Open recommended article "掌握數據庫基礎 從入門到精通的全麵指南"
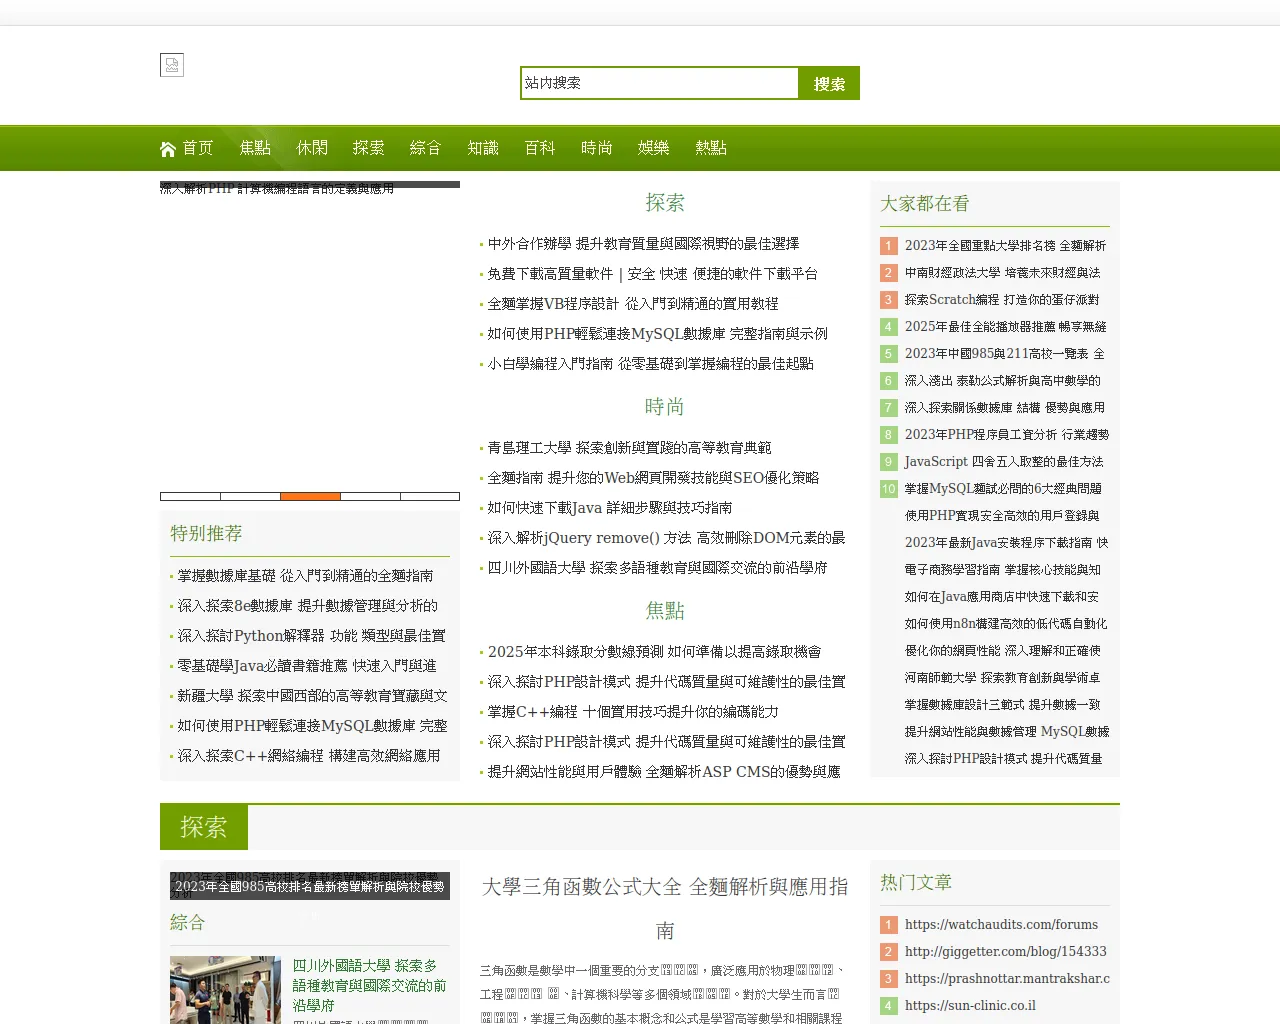Viewport: 1280px width, 1024px height. tap(306, 576)
